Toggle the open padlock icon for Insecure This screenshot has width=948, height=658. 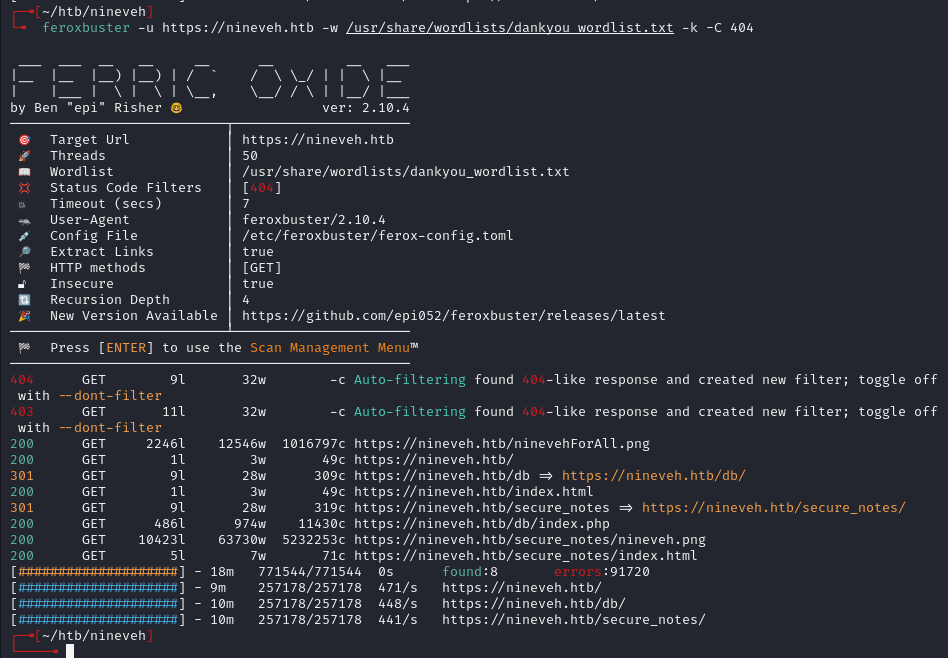click(25, 283)
